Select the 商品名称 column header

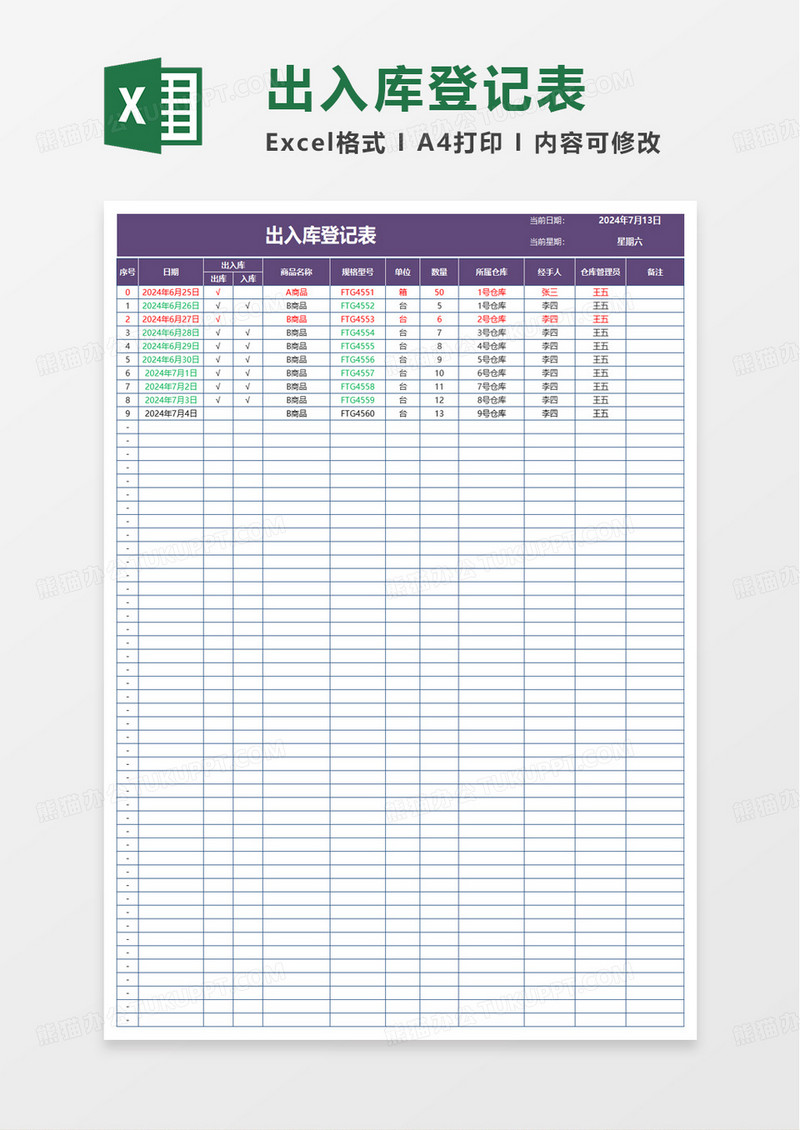296,272
